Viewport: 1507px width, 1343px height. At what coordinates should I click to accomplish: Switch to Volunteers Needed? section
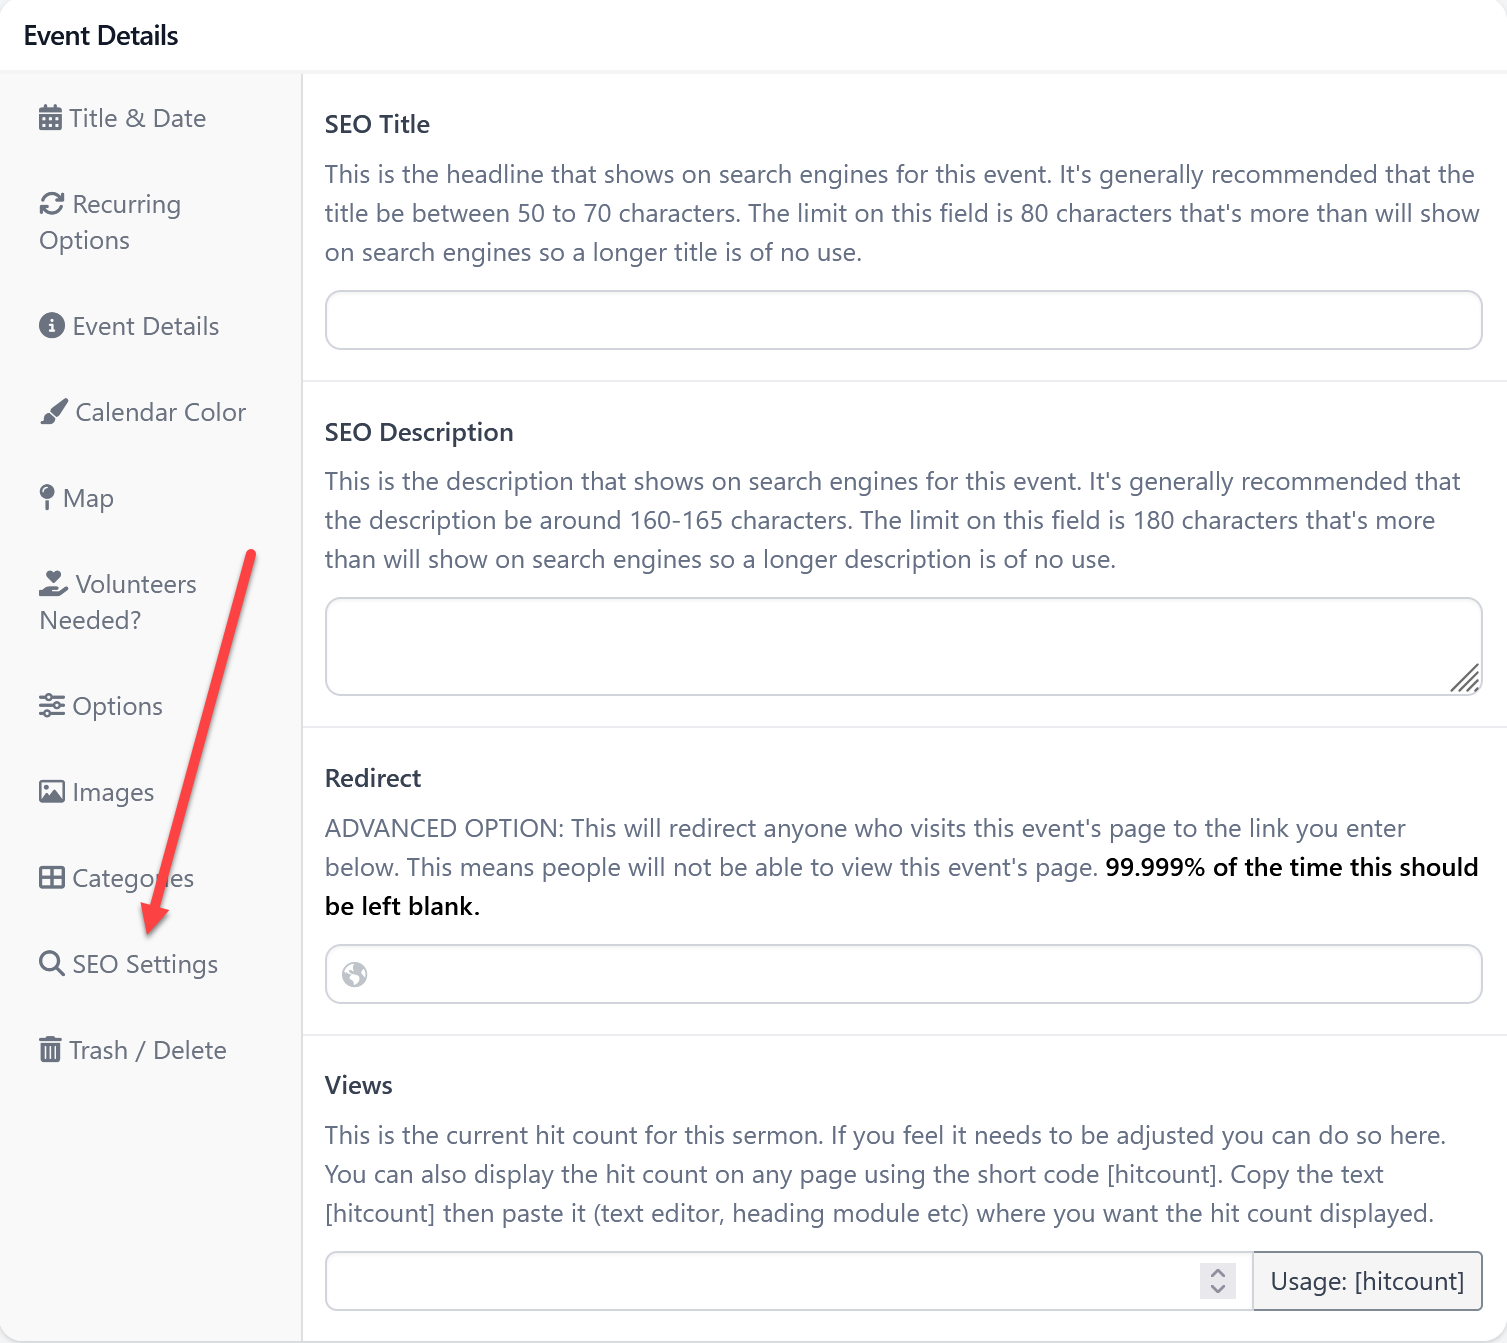(x=118, y=602)
